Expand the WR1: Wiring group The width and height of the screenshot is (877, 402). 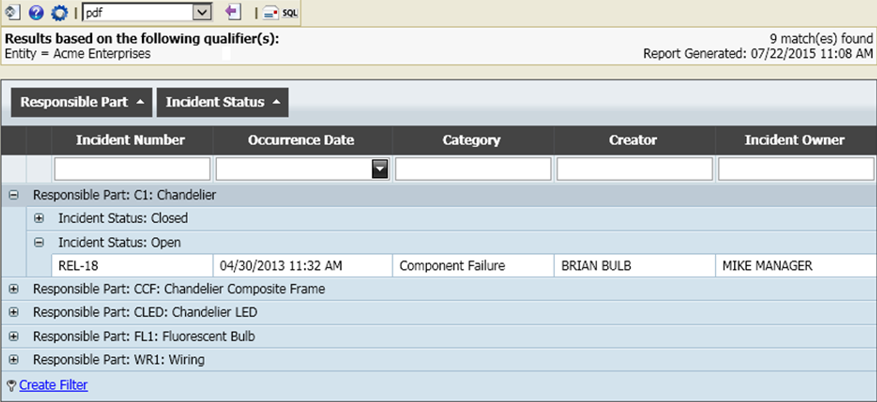coord(14,359)
